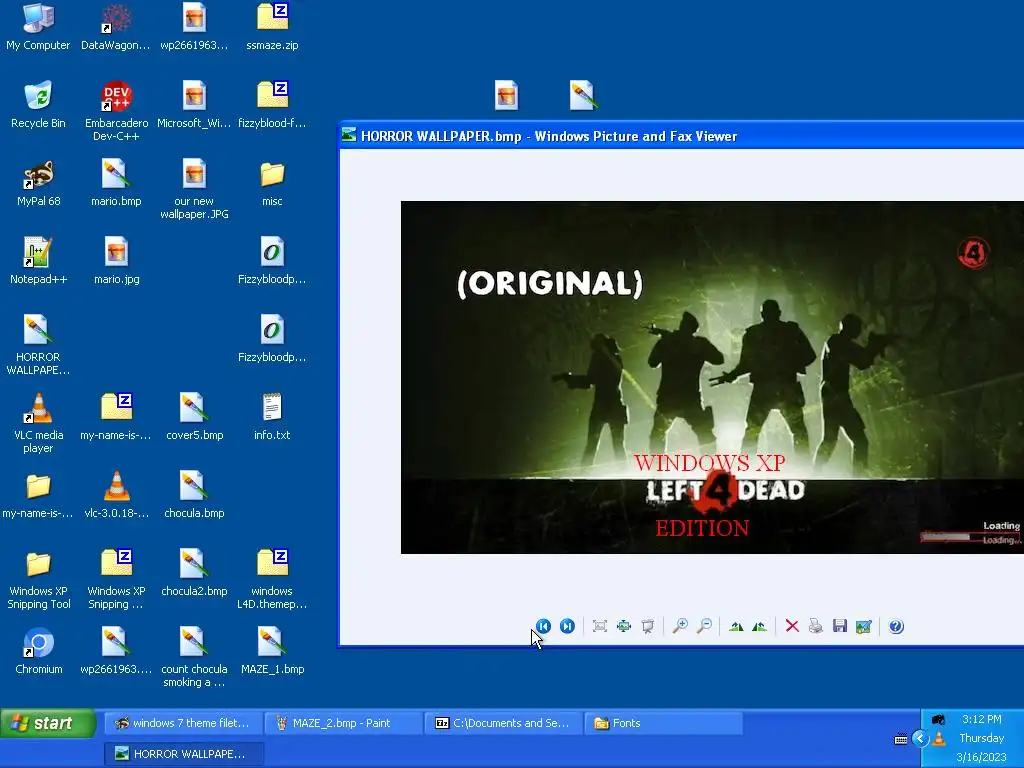Select the misc folder icon
This screenshot has height=768, width=1024.
[x=272, y=183]
